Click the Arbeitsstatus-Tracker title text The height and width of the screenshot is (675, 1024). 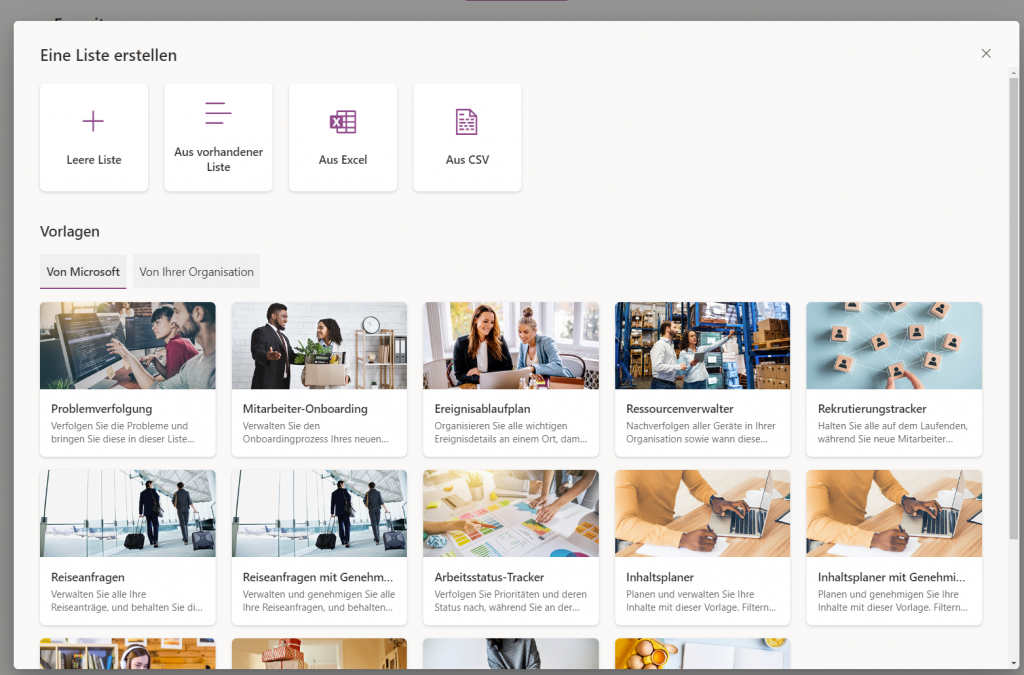[489, 577]
